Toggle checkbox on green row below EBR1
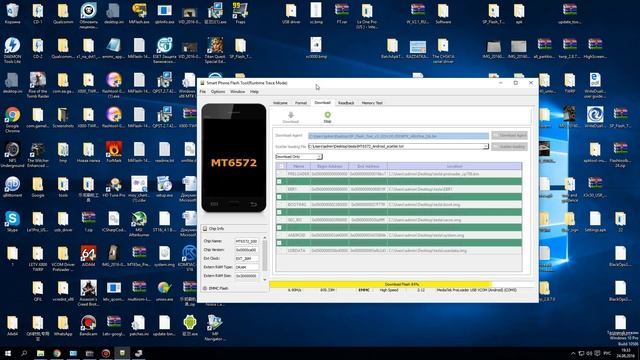 [x=280, y=197]
